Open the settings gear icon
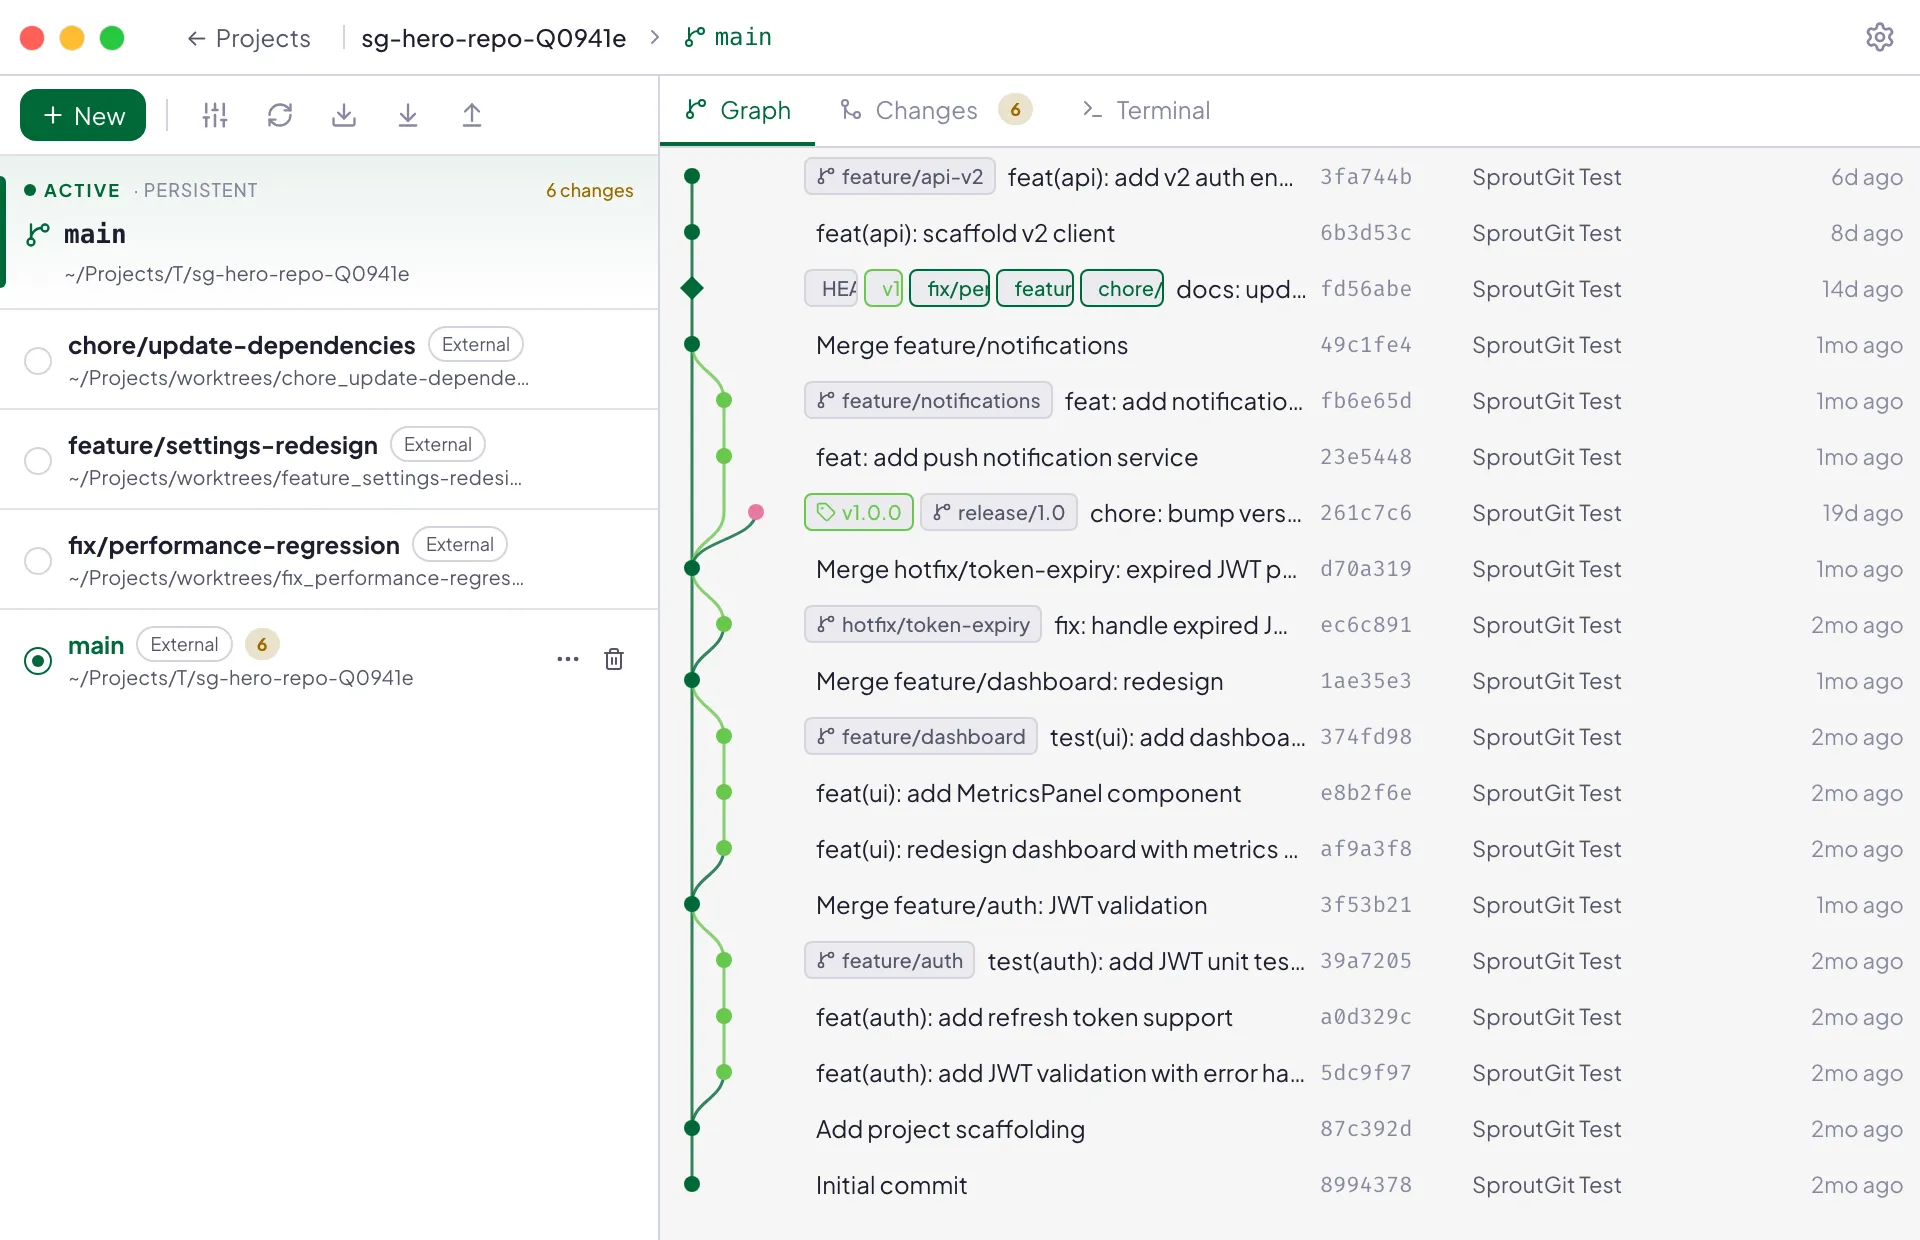Viewport: 1920px width, 1240px height. [1879, 37]
